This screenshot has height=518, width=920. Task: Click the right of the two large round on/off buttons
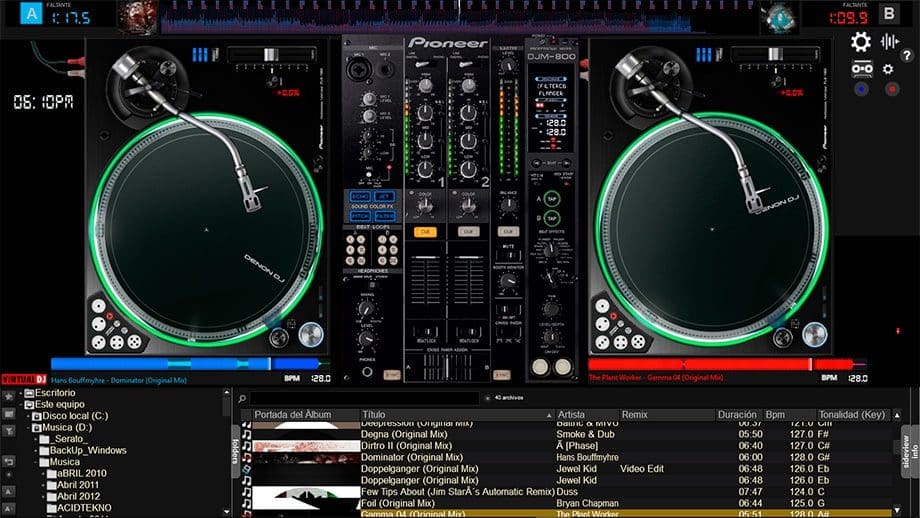click(x=563, y=367)
